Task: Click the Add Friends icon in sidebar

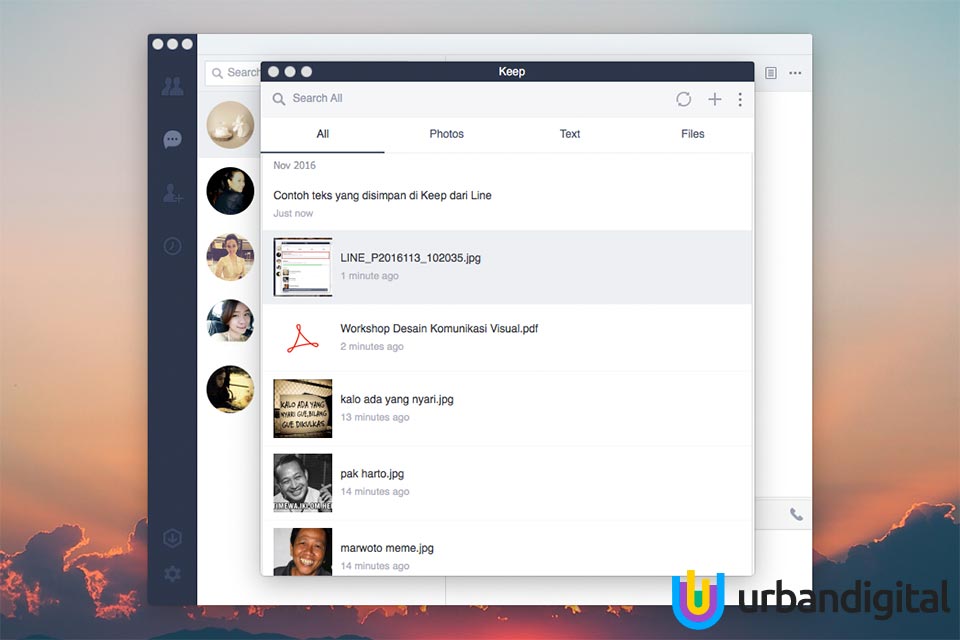Action: pyautogui.click(x=172, y=194)
